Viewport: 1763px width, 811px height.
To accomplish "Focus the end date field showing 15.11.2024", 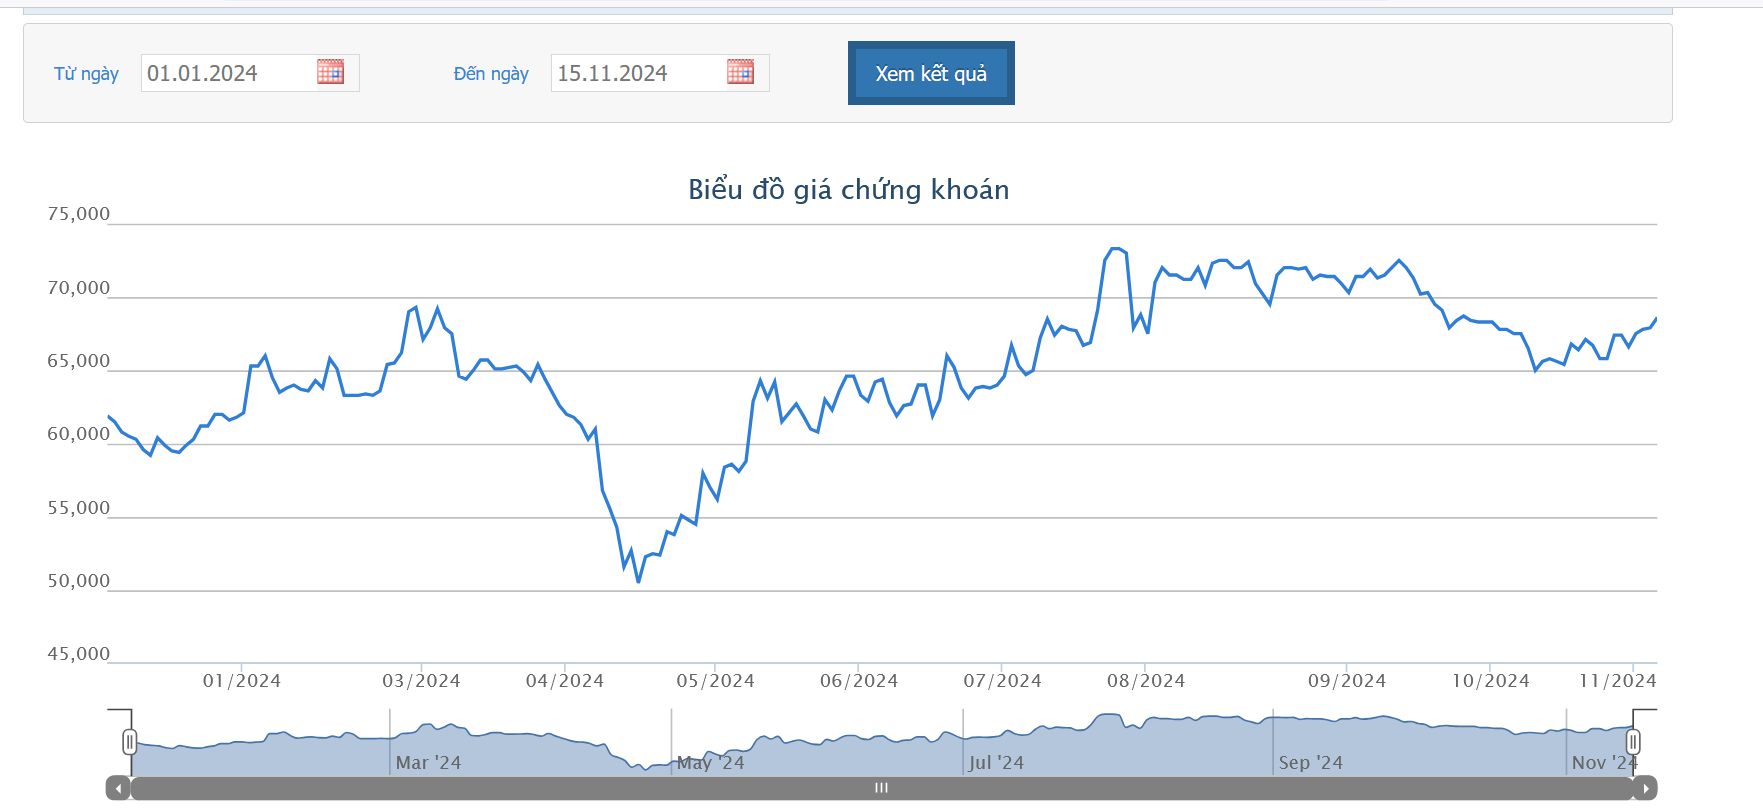I will (638, 73).
